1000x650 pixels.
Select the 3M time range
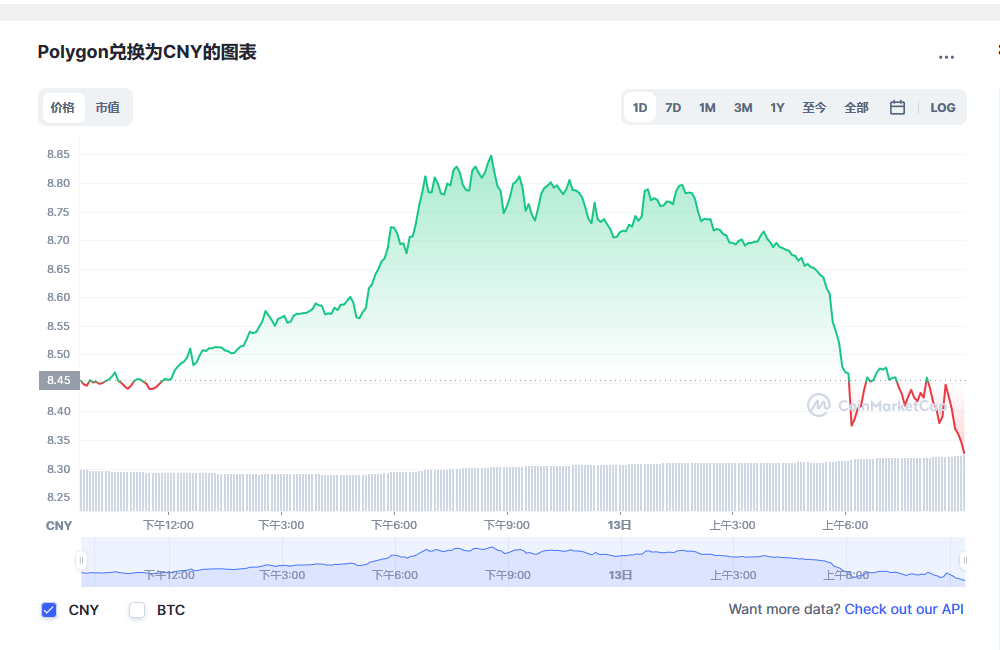point(743,107)
